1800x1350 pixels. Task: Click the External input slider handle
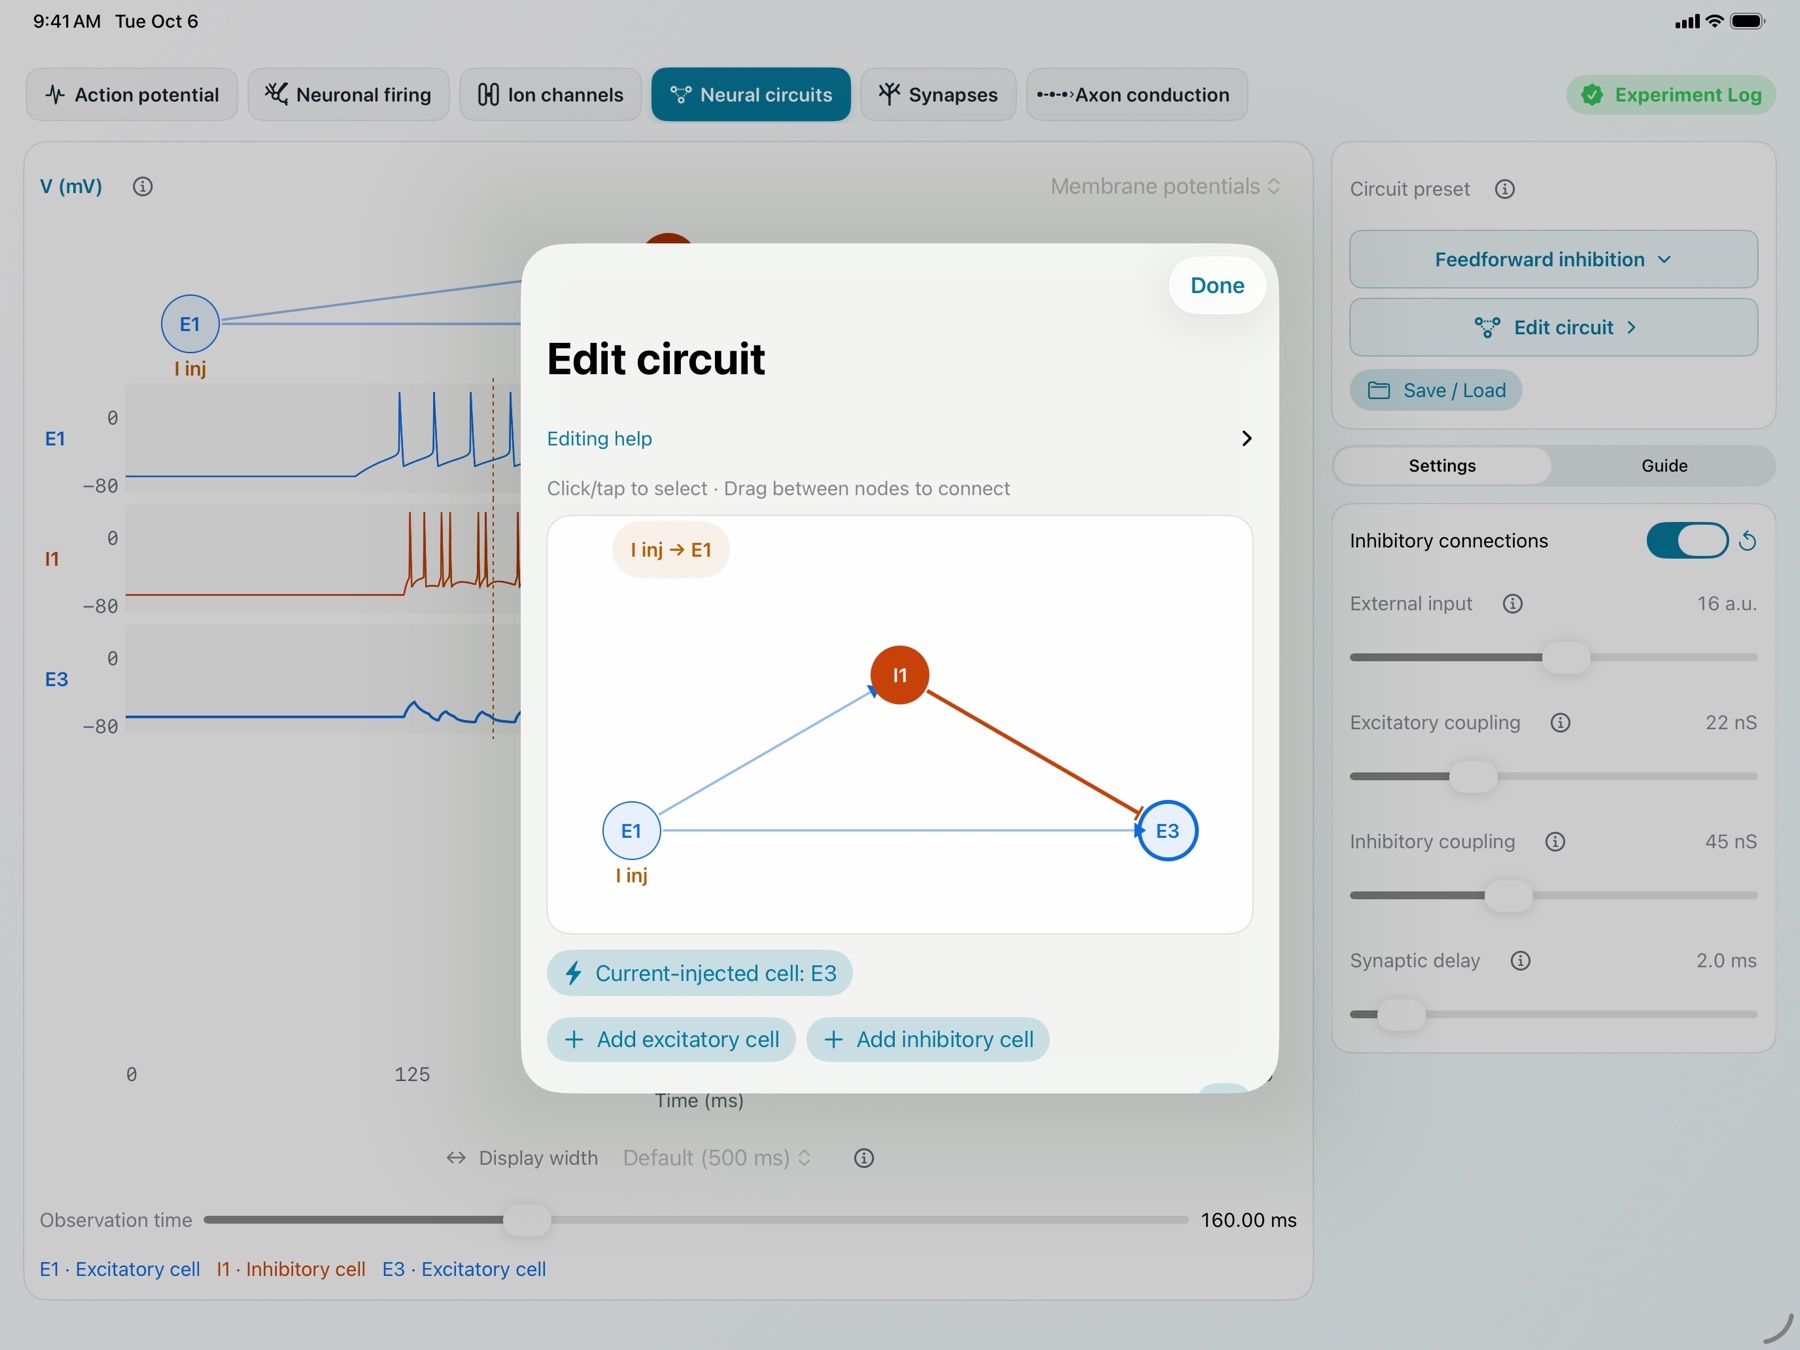pyautogui.click(x=1566, y=657)
